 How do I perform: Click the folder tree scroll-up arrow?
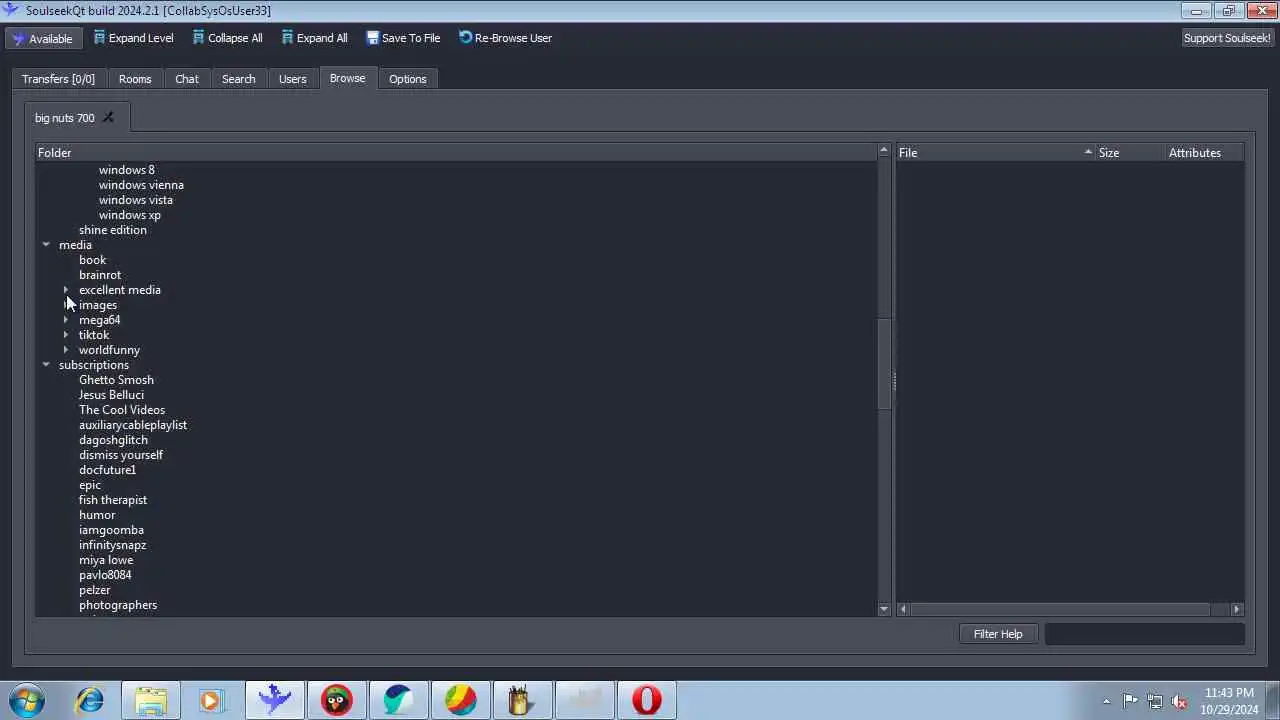pyautogui.click(x=883, y=151)
